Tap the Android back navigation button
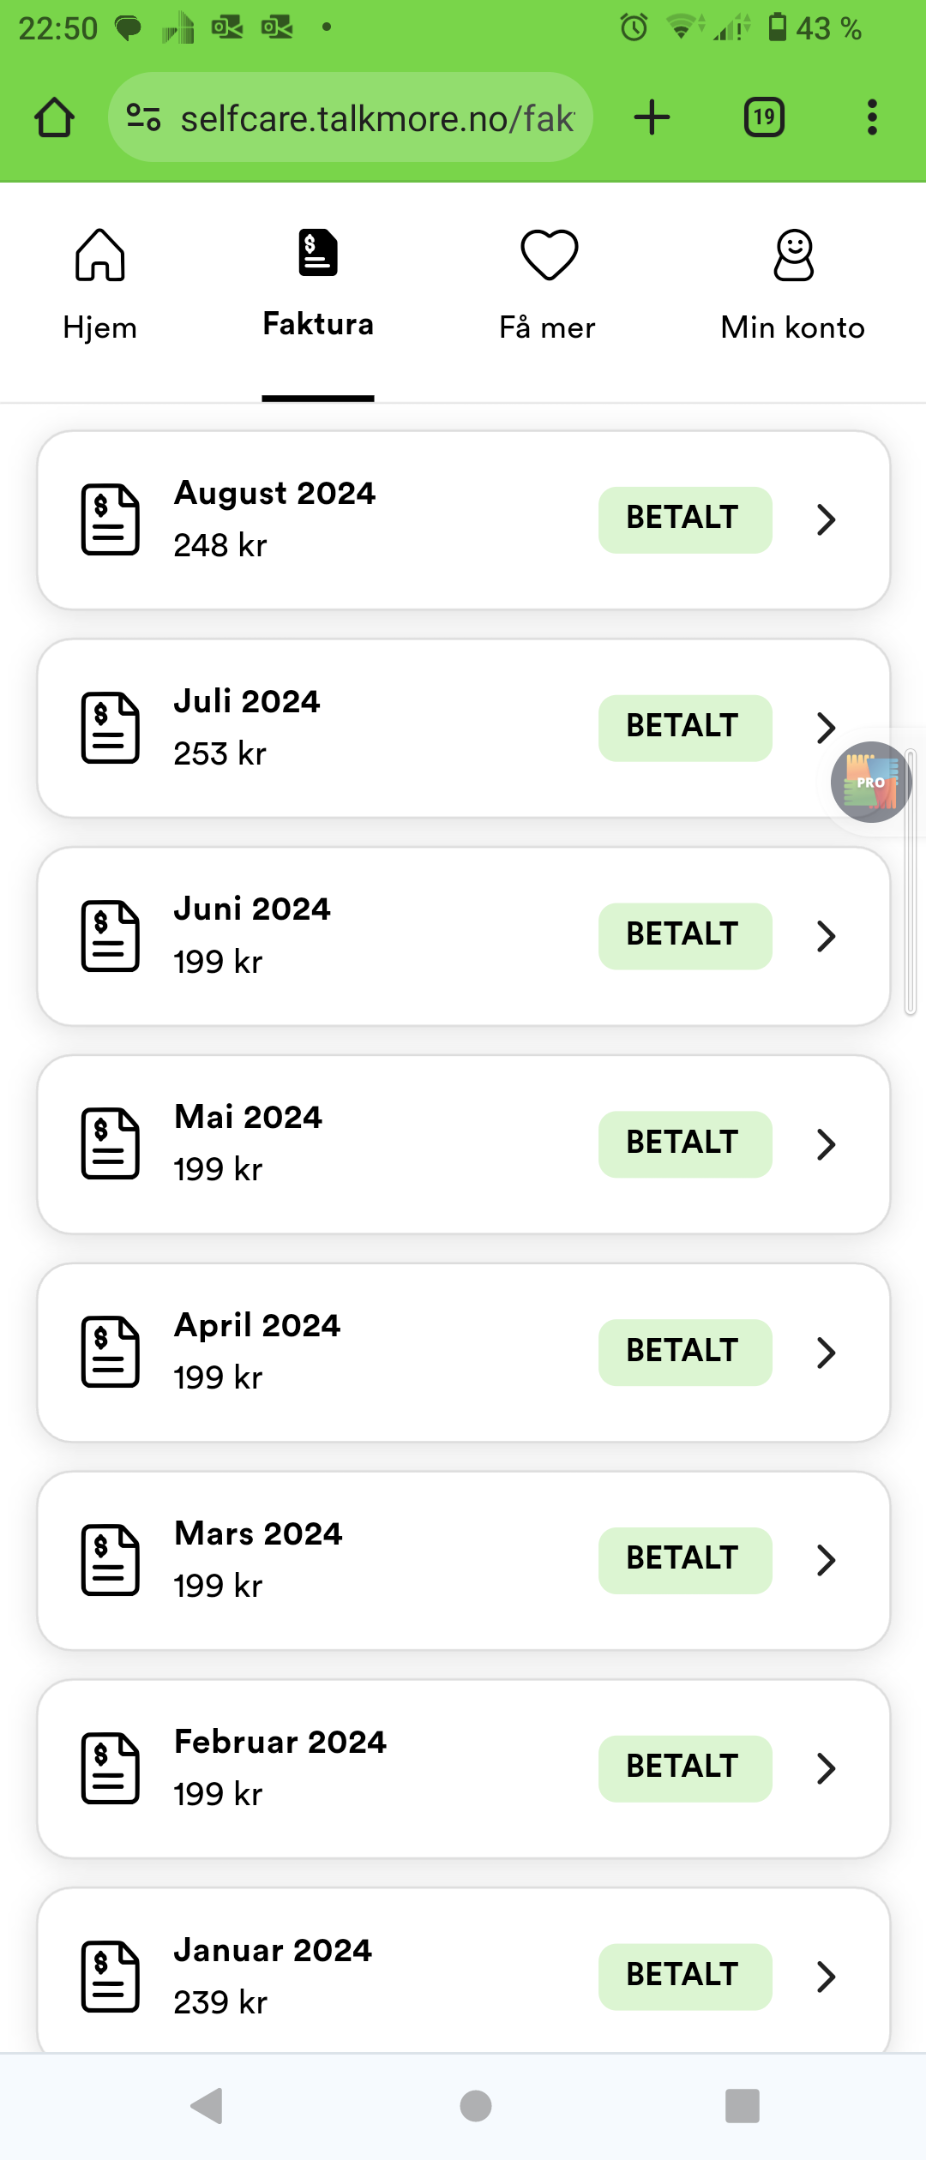The height and width of the screenshot is (2160, 926). point(206,2106)
